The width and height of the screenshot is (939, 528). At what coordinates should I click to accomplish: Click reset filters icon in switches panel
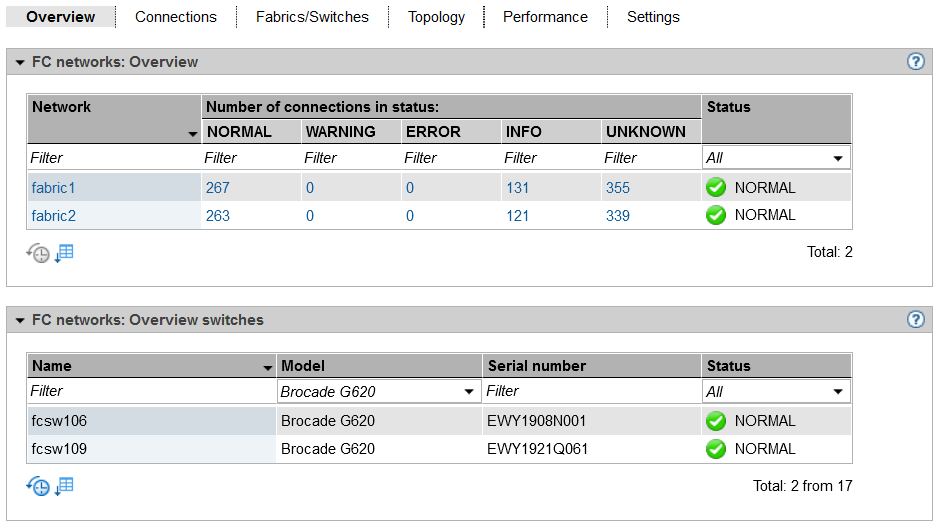click(x=37, y=487)
